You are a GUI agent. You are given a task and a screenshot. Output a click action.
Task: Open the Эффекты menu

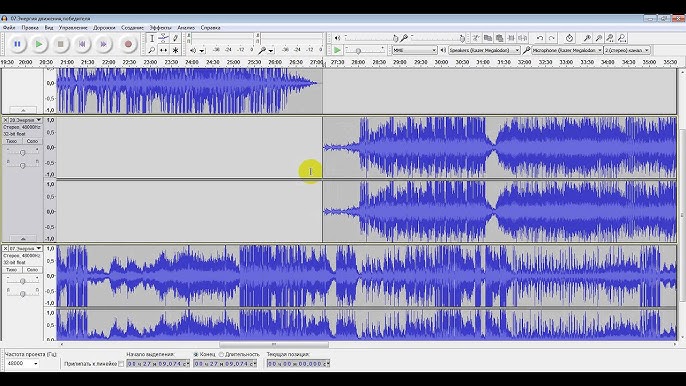pos(160,28)
